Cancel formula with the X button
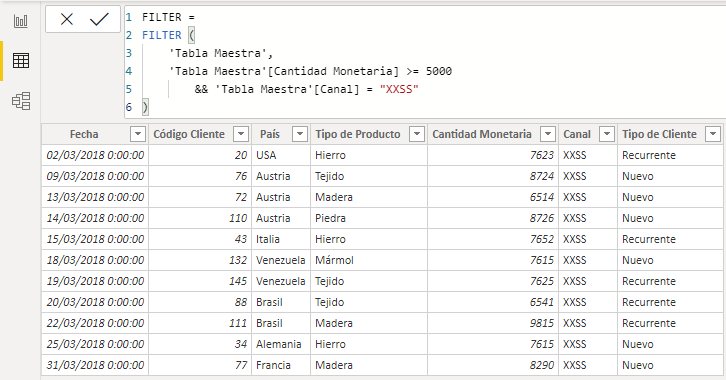The image size is (726, 380). pos(67,19)
